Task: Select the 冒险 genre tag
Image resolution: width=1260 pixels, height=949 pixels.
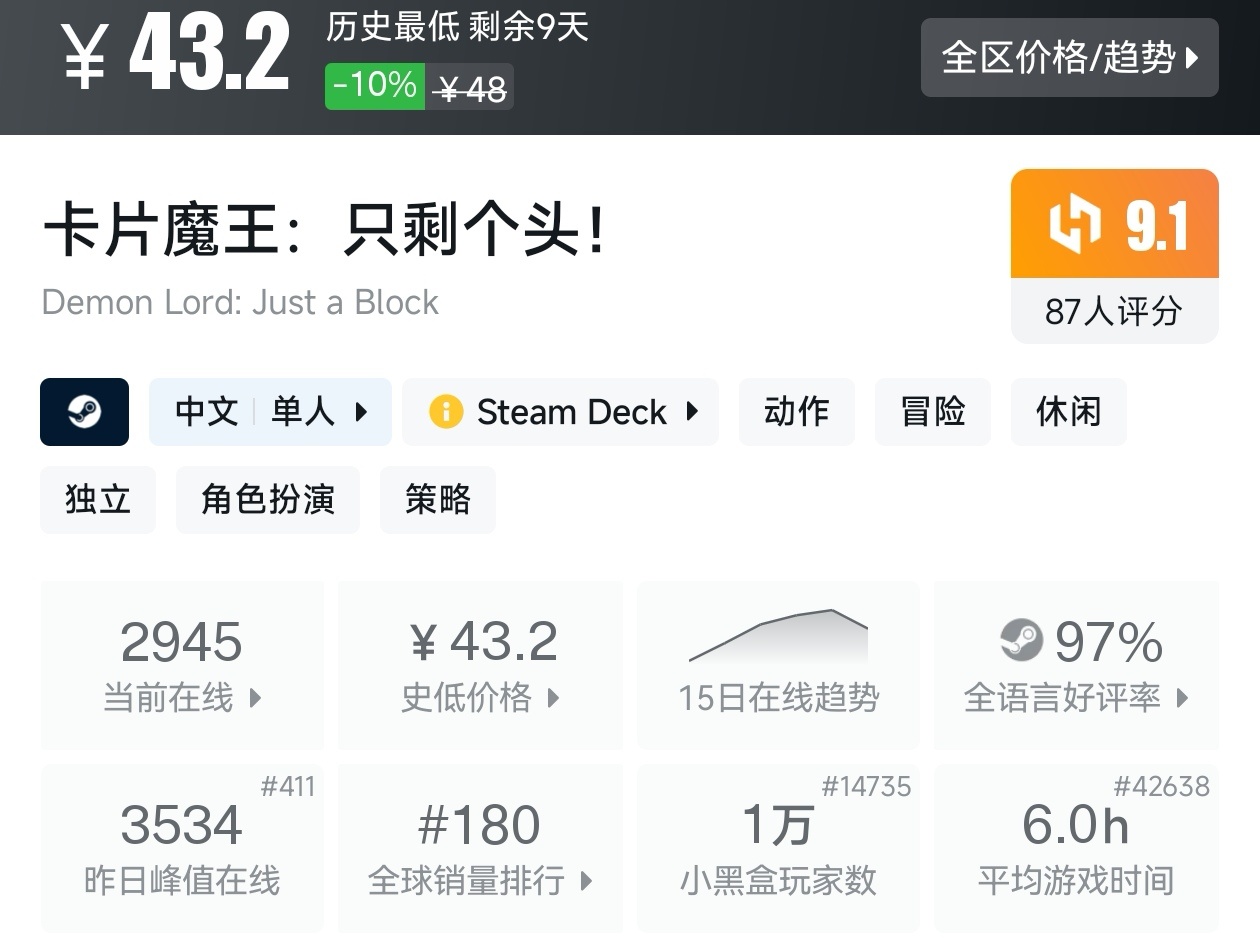Action: pyautogui.click(x=933, y=412)
